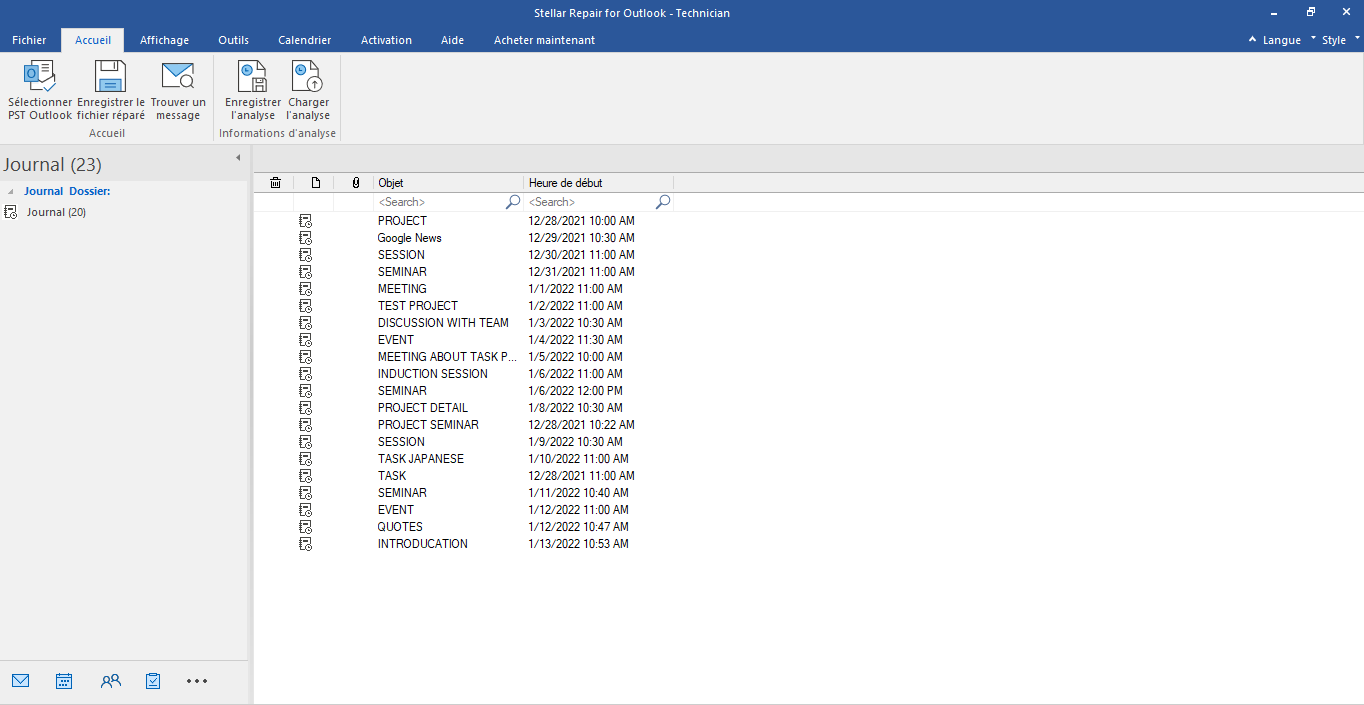Click search magnifier in Heure de début filter
This screenshot has height=705, width=1364.
click(x=662, y=202)
